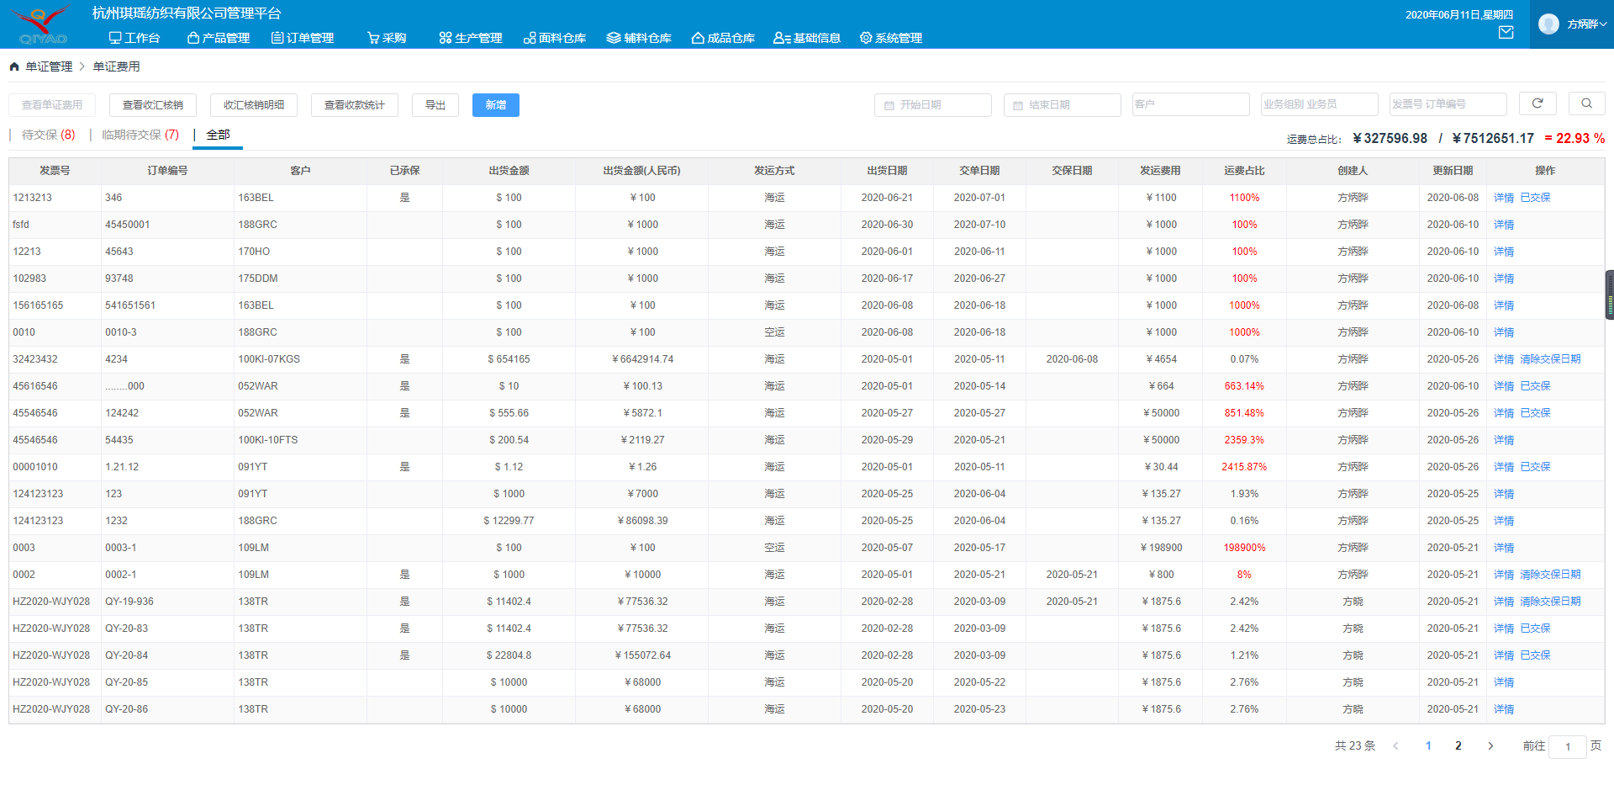Open 详情 for order 124242
This screenshot has height=785, width=1614.
pyautogui.click(x=1504, y=413)
